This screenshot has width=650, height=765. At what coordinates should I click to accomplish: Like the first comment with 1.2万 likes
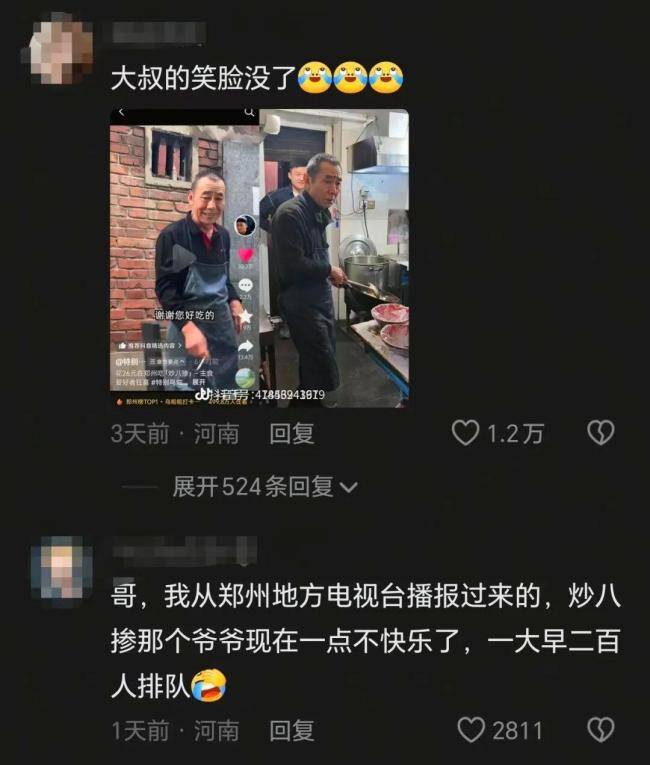pyautogui.click(x=465, y=433)
